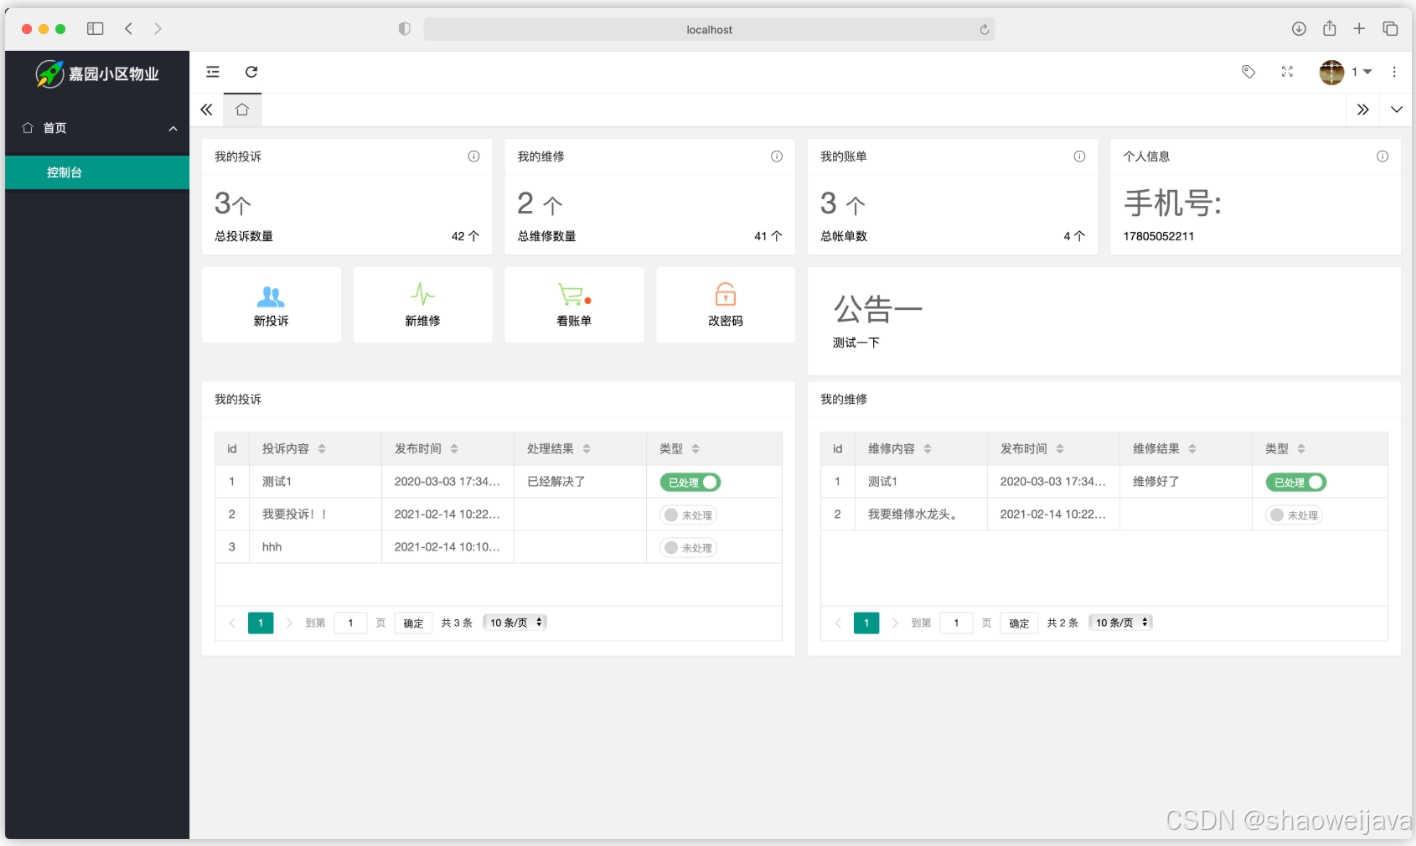Focus repairs table go-to-page input
Viewport: 1416px width, 846px height.
click(956, 623)
